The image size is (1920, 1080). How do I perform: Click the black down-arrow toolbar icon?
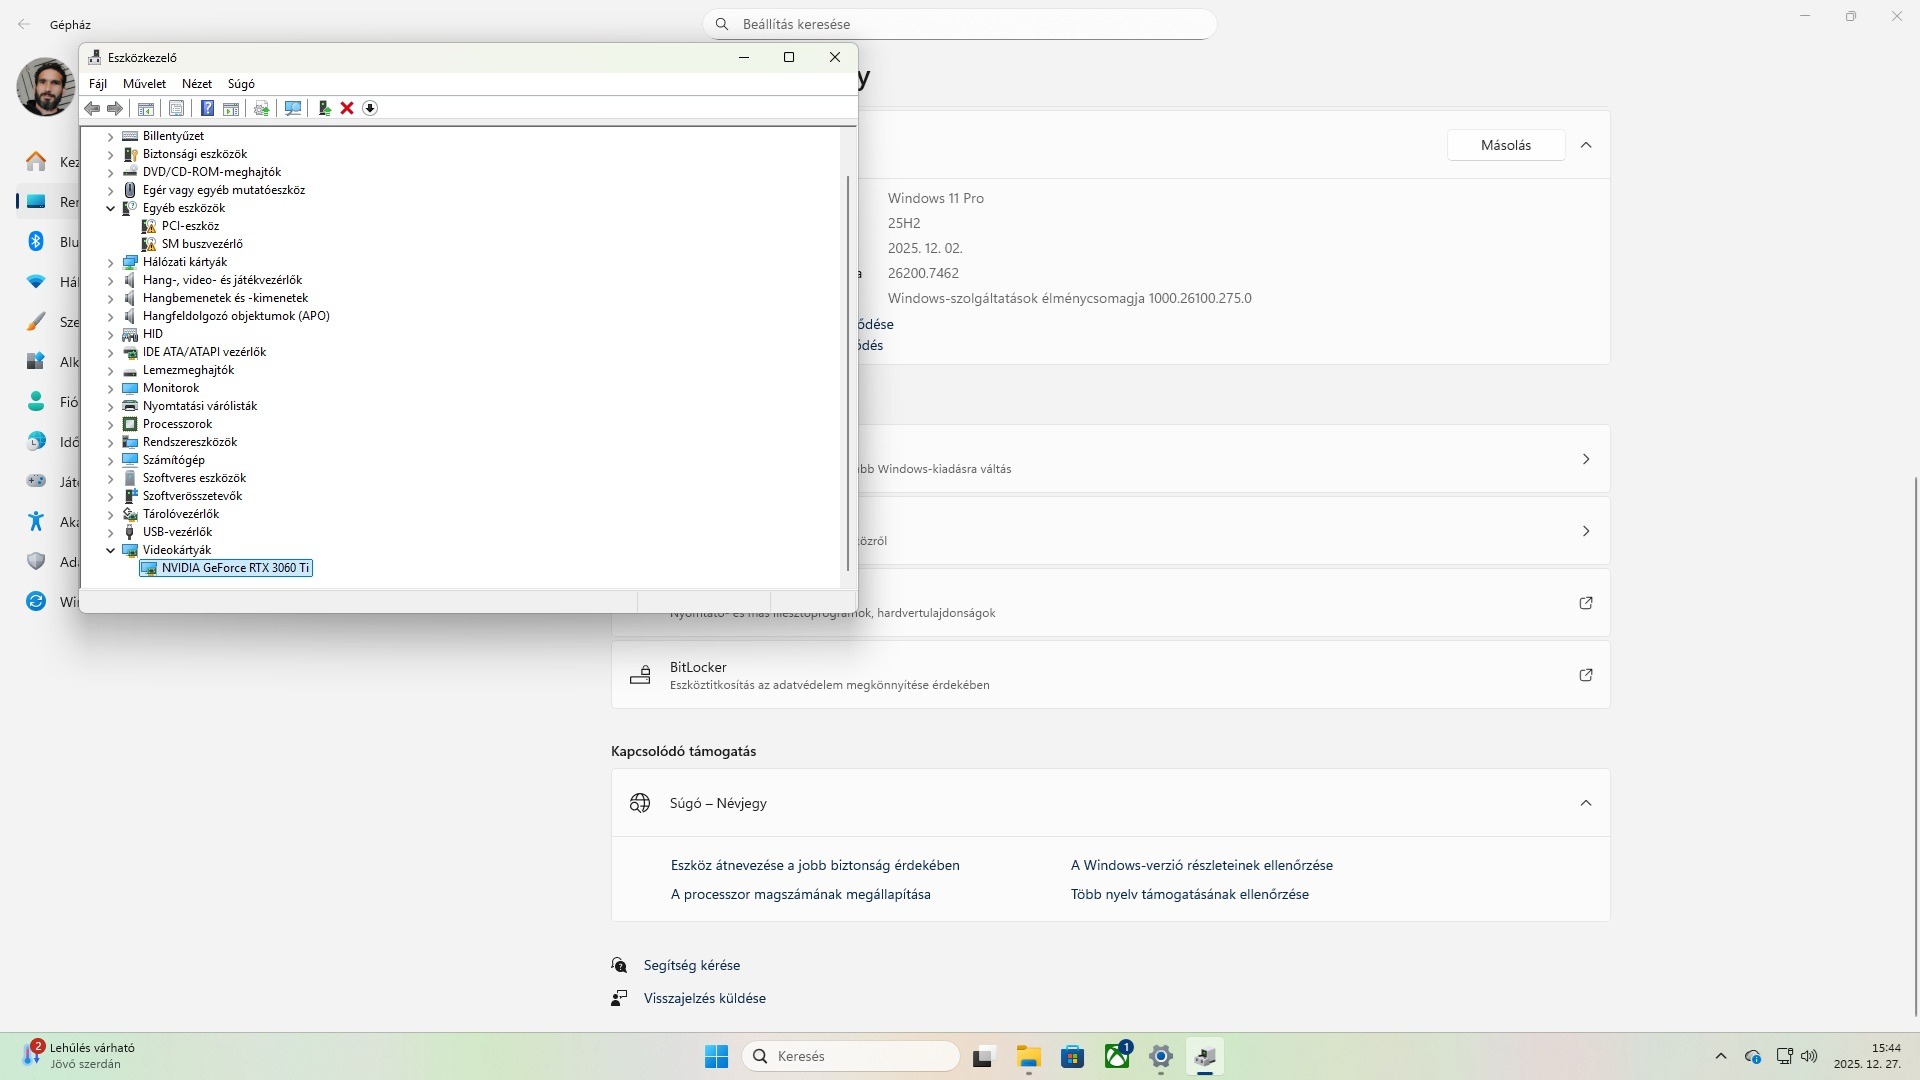[370, 108]
